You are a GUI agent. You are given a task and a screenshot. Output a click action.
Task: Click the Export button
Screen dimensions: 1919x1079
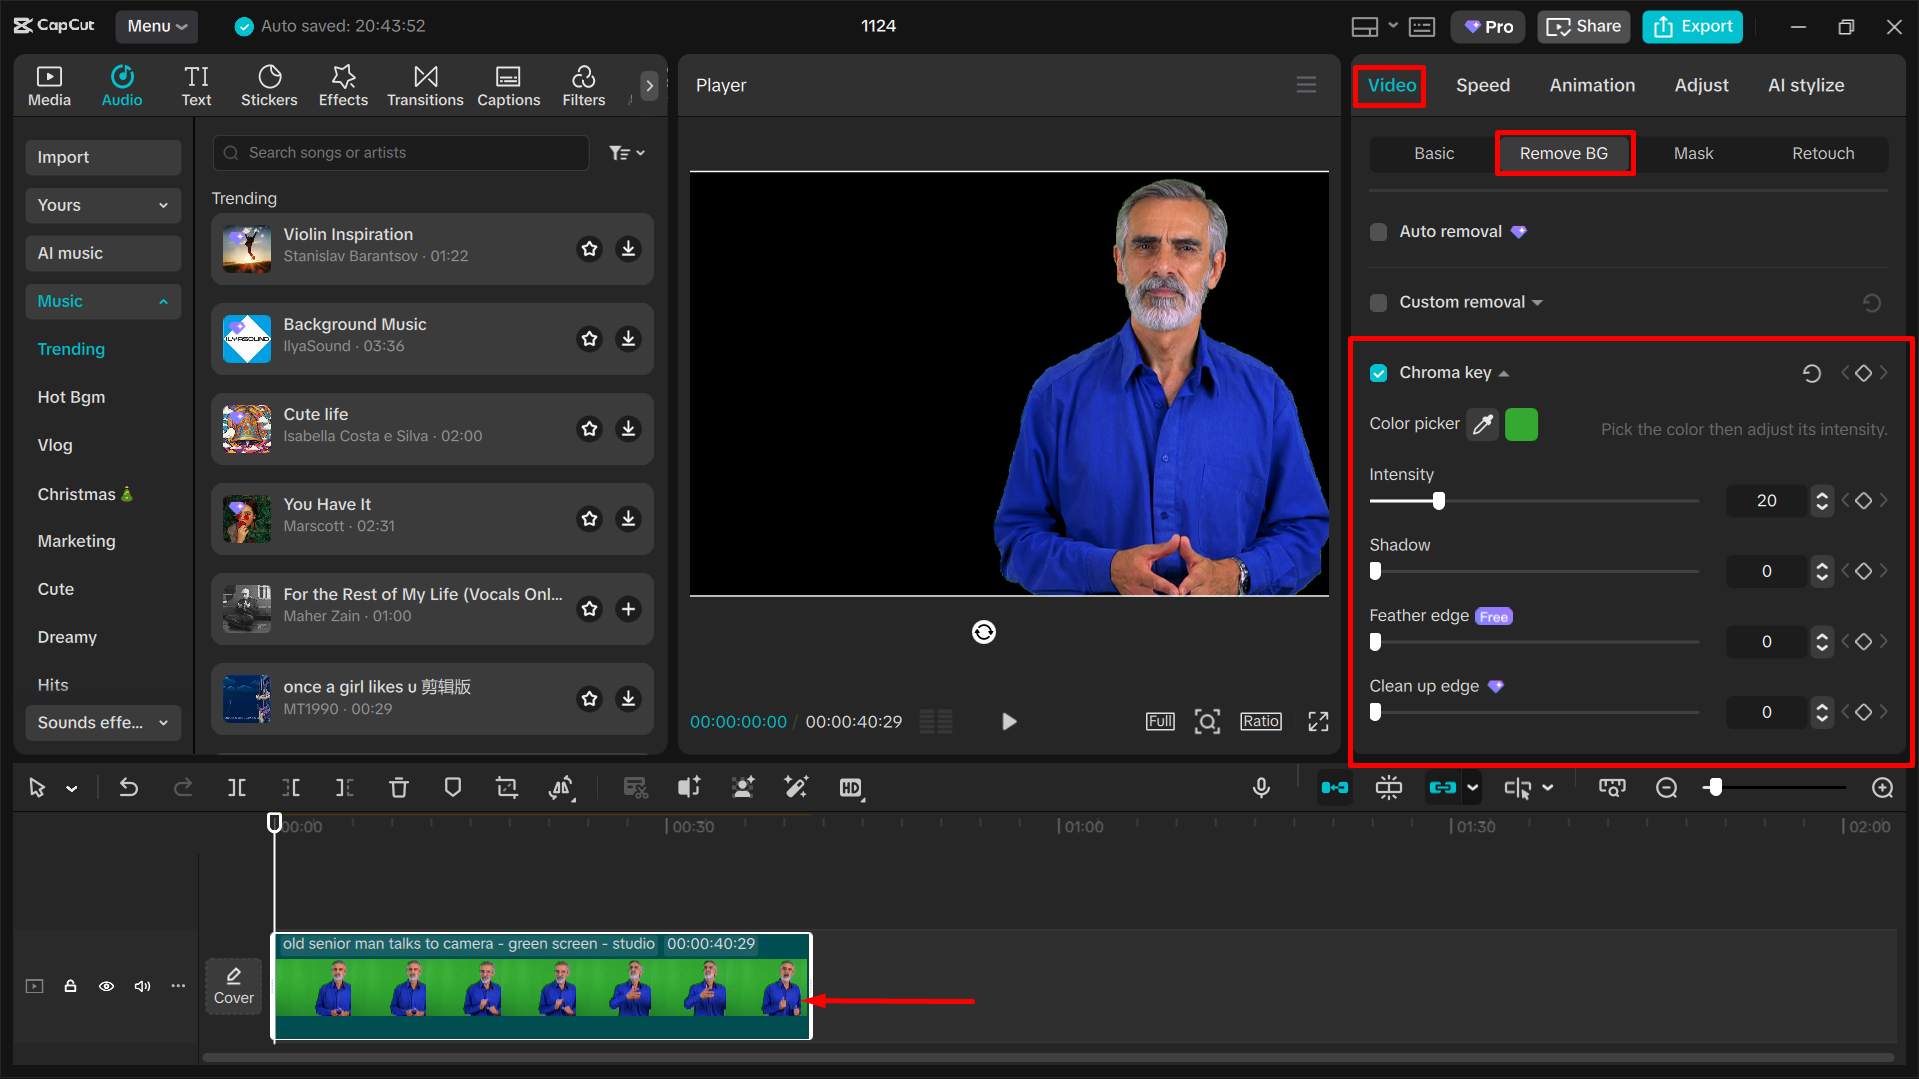tap(1691, 26)
